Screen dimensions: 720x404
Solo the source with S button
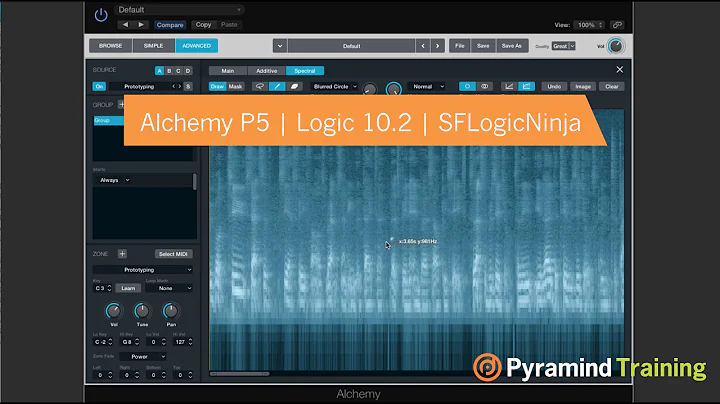tap(188, 86)
